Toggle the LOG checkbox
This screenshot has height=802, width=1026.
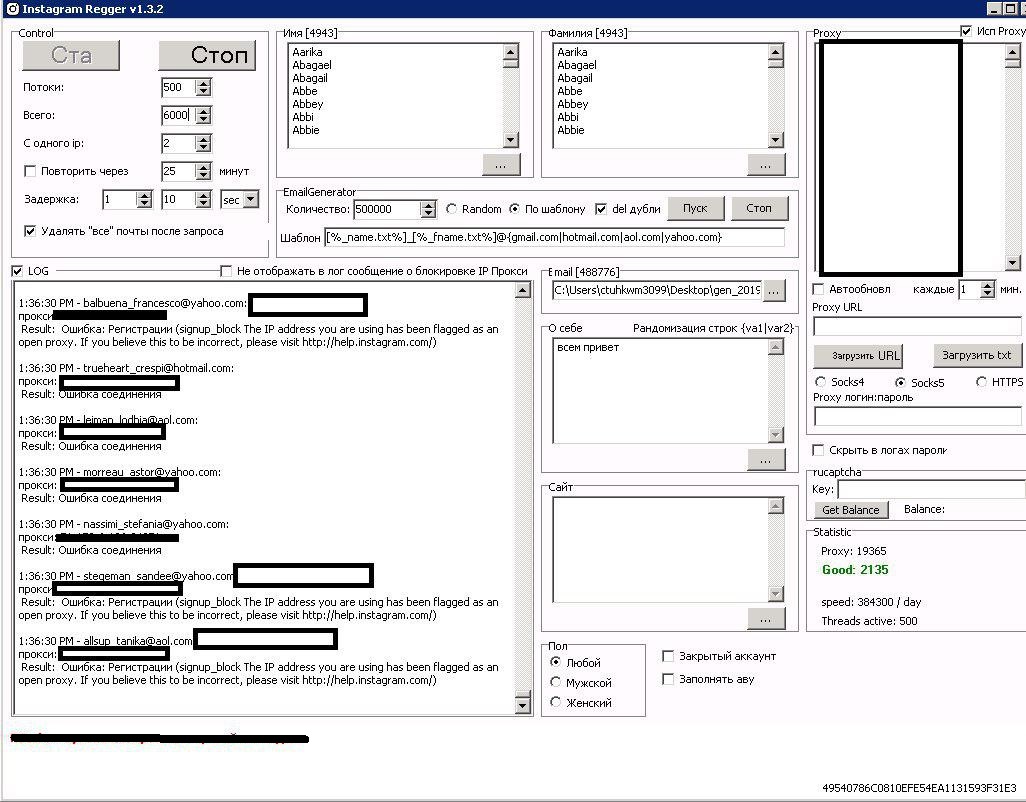tap(17, 271)
